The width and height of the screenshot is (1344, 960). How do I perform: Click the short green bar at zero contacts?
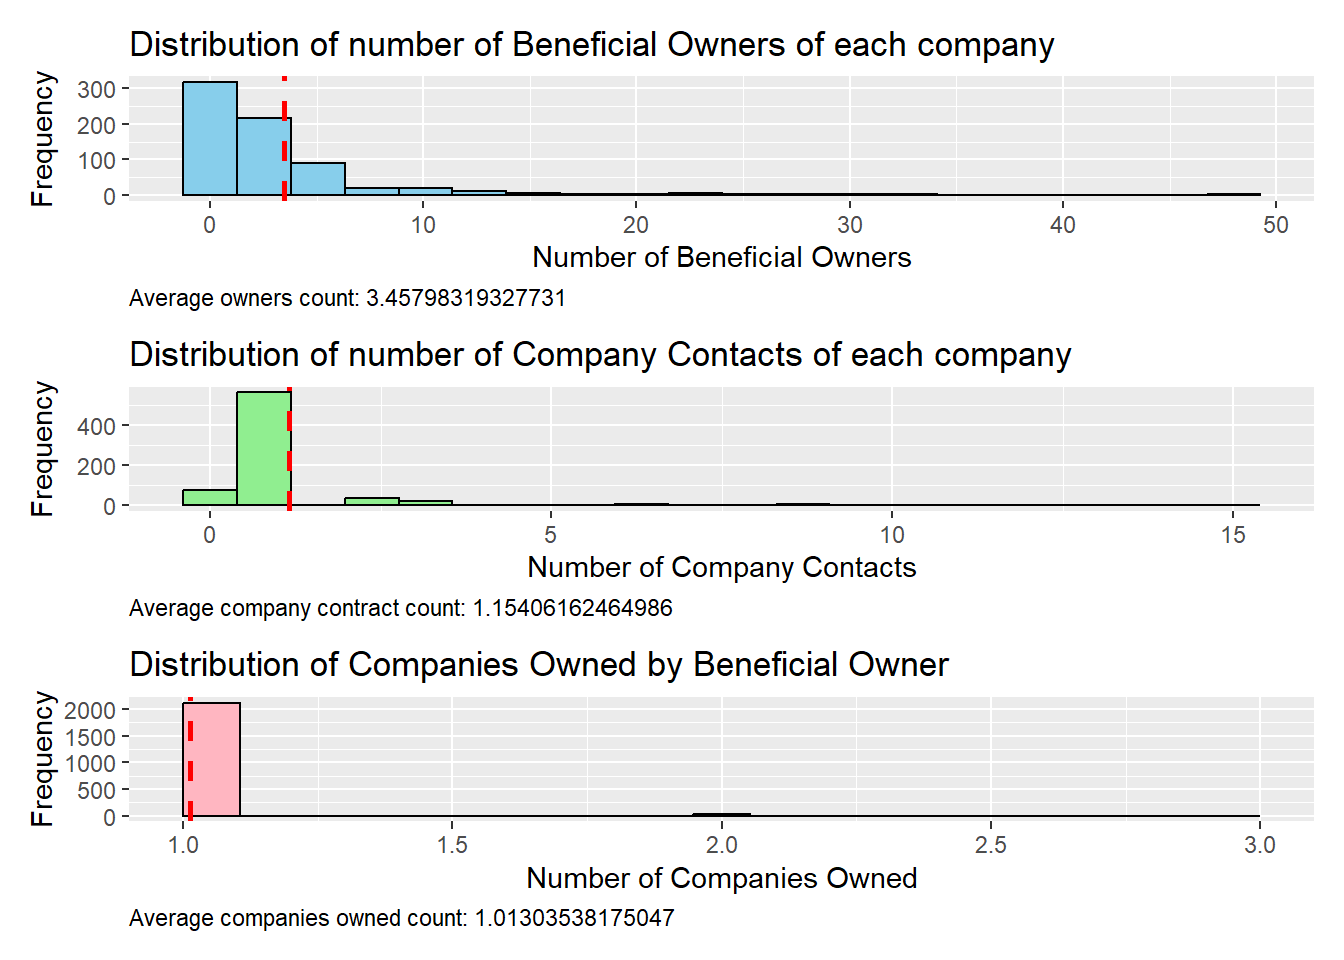pyautogui.click(x=210, y=497)
